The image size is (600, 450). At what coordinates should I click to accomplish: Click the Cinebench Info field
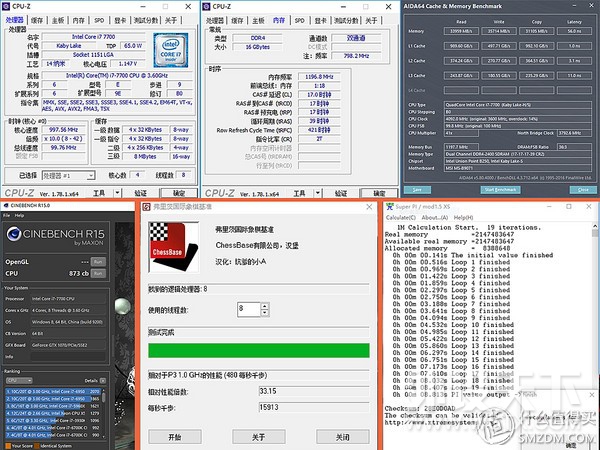pos(68,357)
